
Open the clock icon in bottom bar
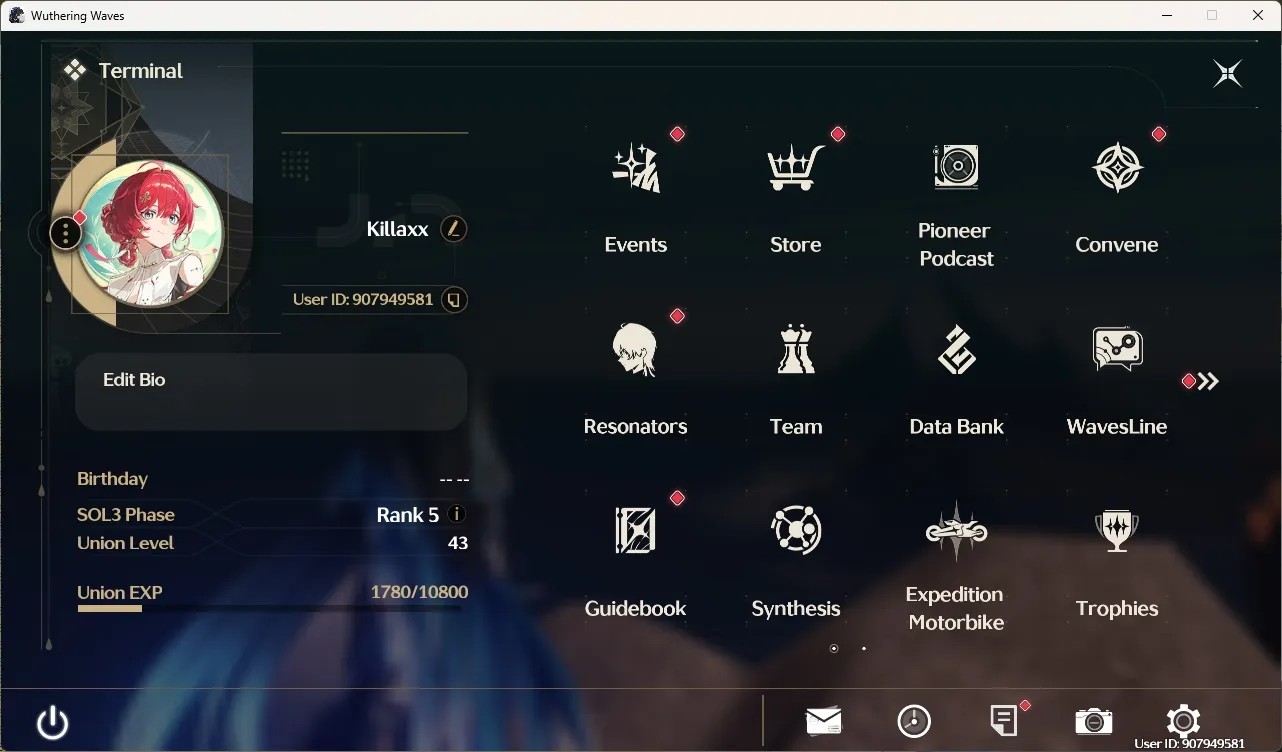tap(914, 721)
